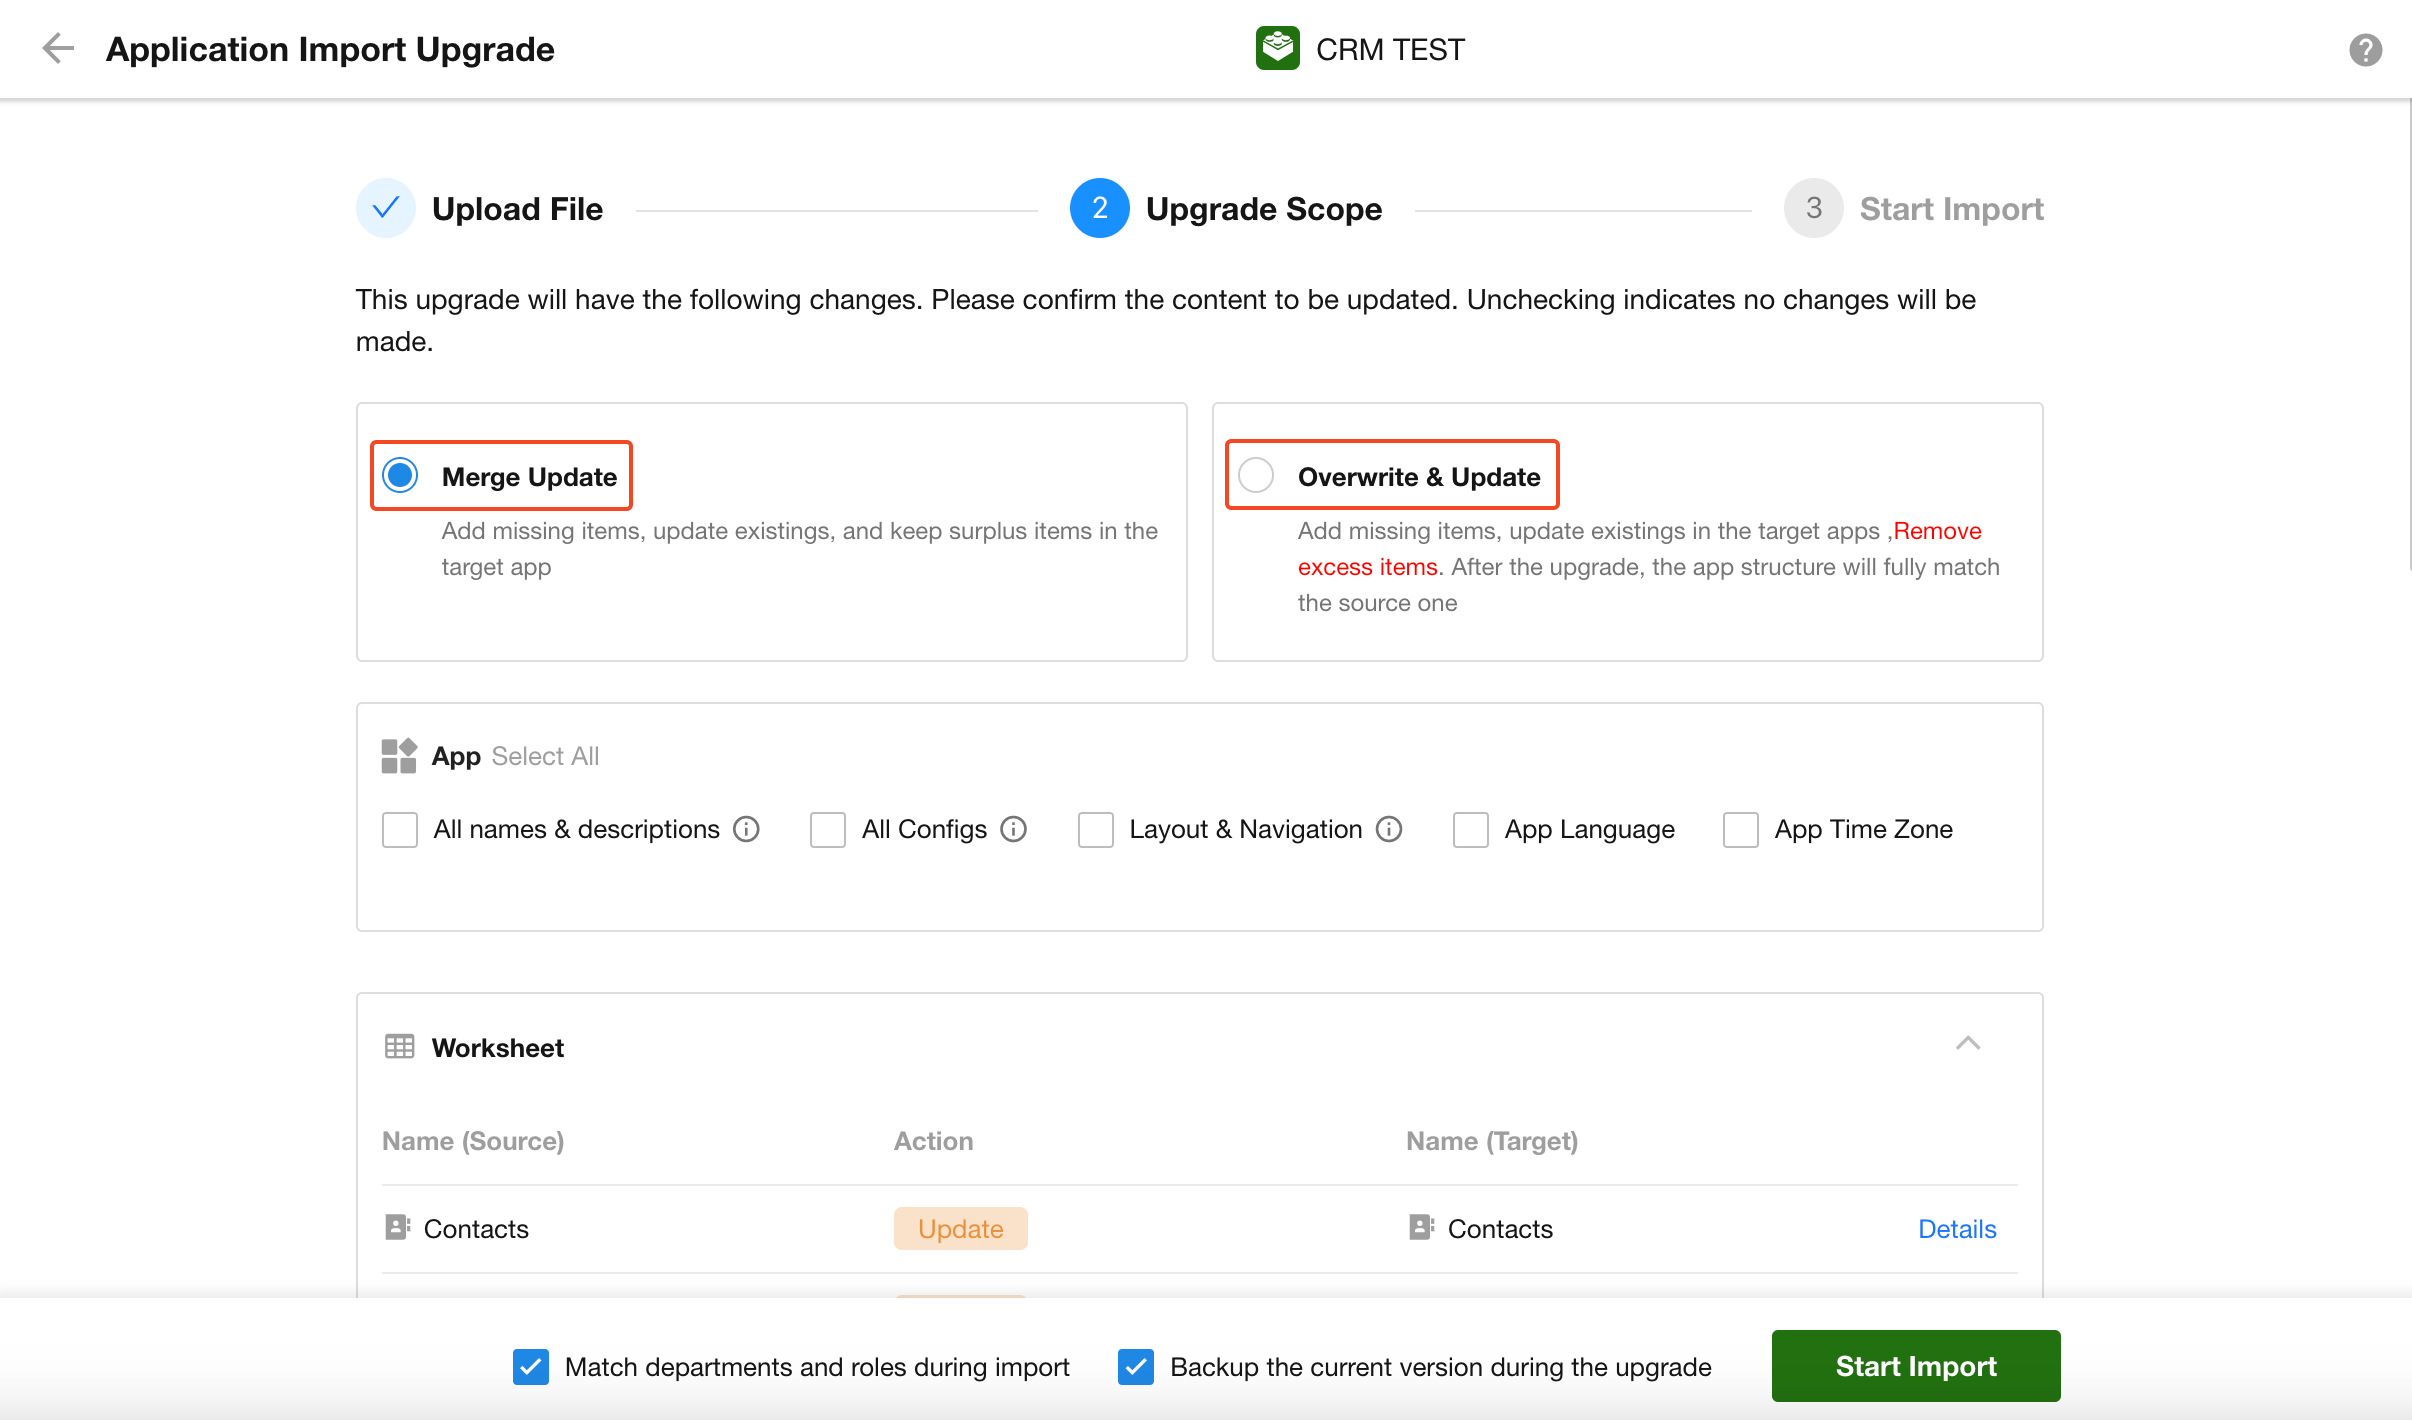Screen dimensions: 2412x1420
Task: Click the App grid icon
Action: (x=398, y=756)
